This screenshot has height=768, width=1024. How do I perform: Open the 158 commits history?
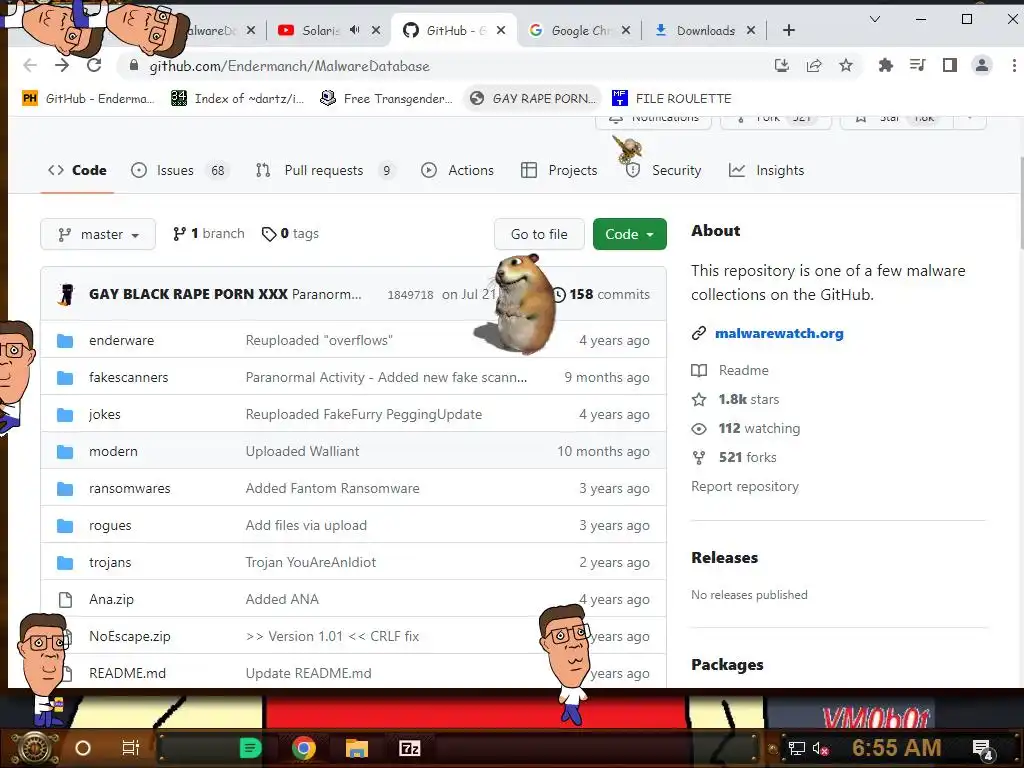tap(601, 295)
